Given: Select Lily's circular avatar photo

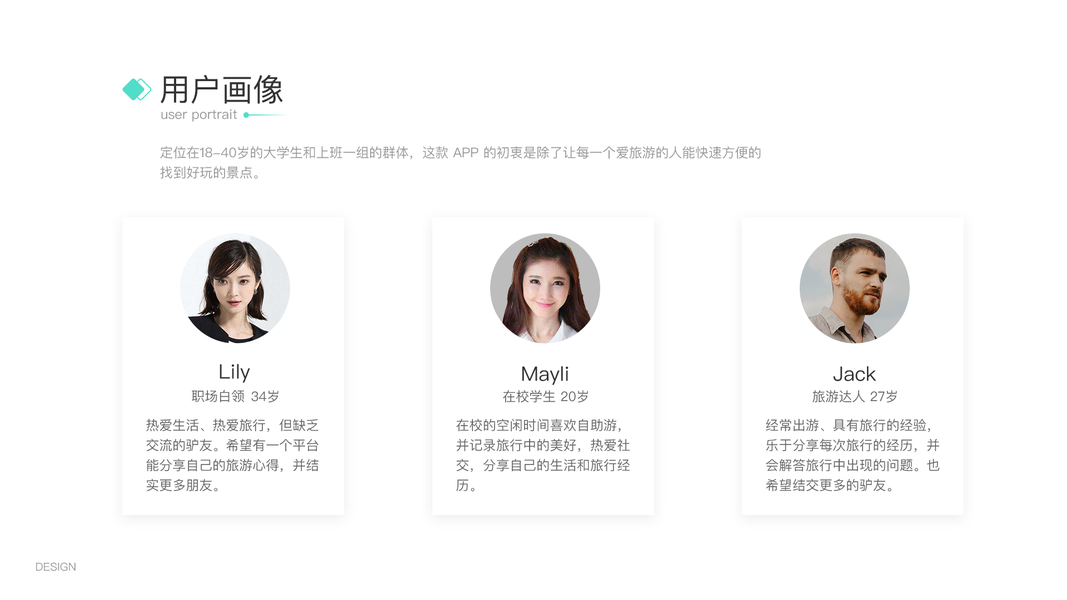Looking at the screenshot, I should pyautogui.click(x=235, y=288).
